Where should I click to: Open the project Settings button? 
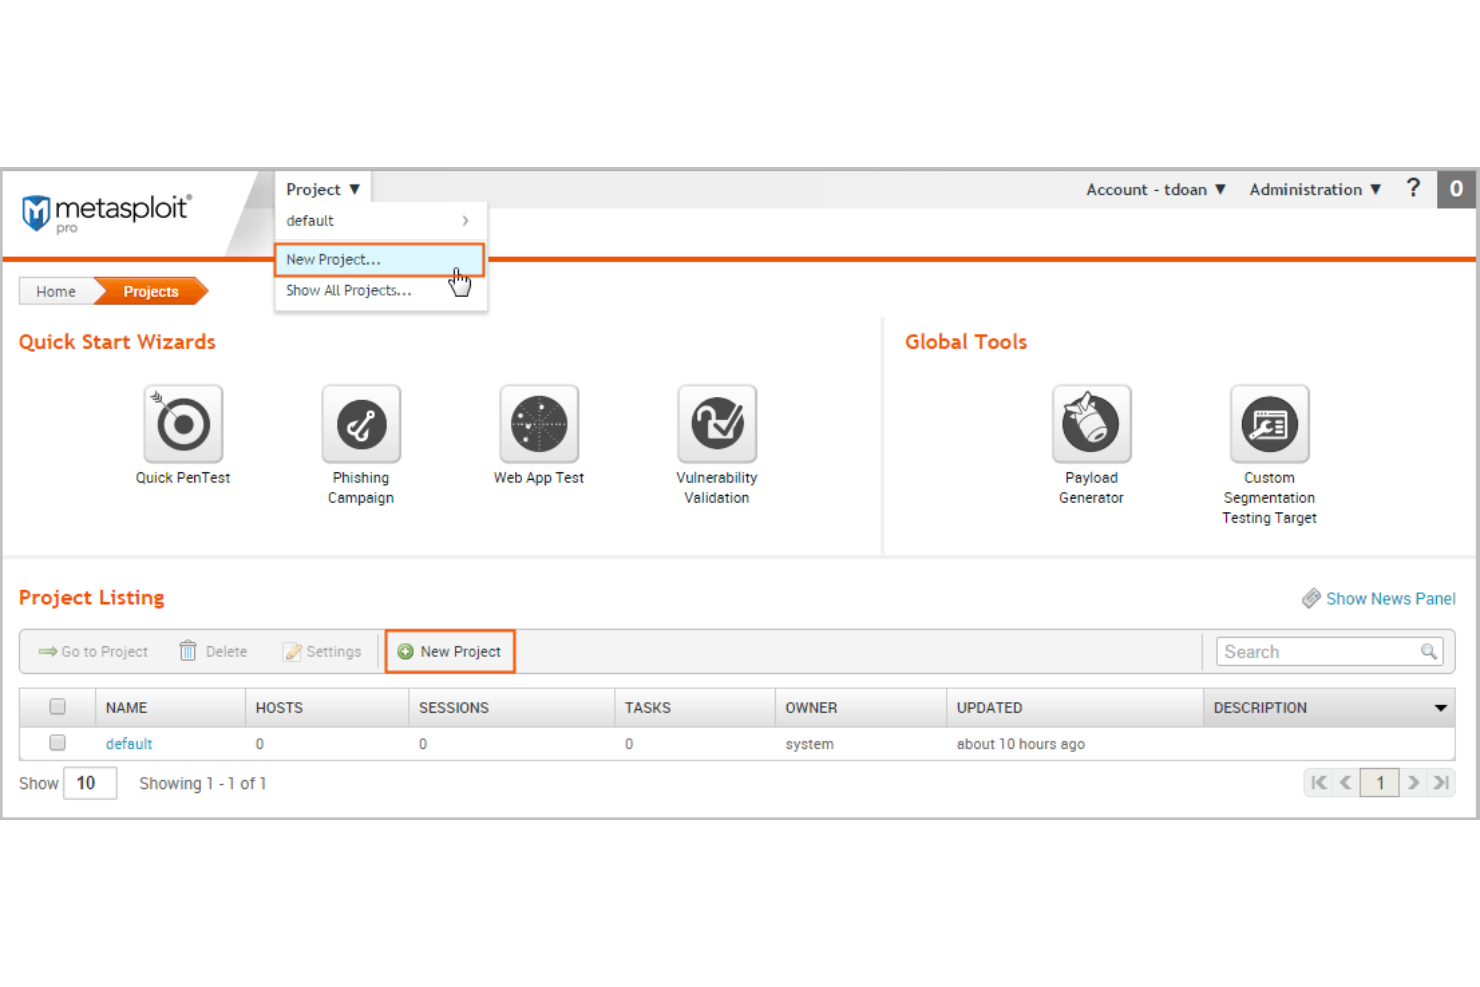(322, 652)
